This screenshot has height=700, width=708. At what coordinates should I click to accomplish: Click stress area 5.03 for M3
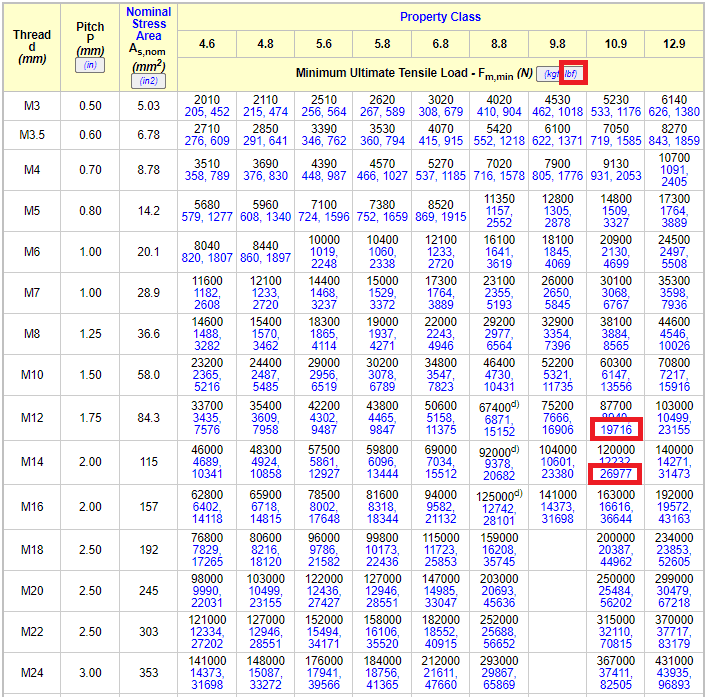pos(149,106)
